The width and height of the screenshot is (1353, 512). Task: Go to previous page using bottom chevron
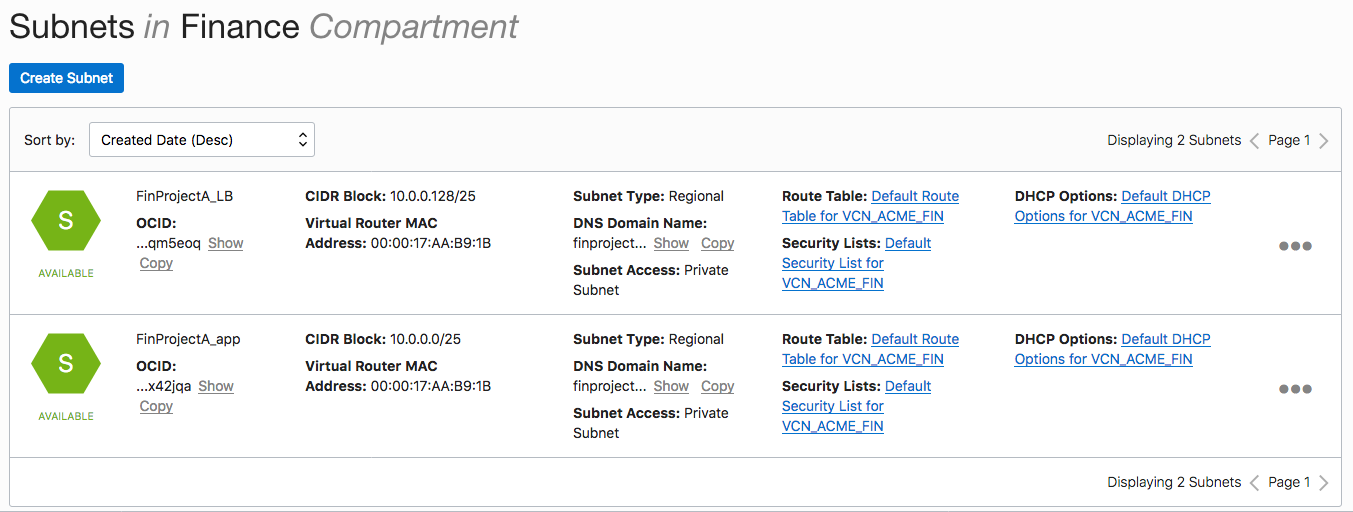(1254, 483)
